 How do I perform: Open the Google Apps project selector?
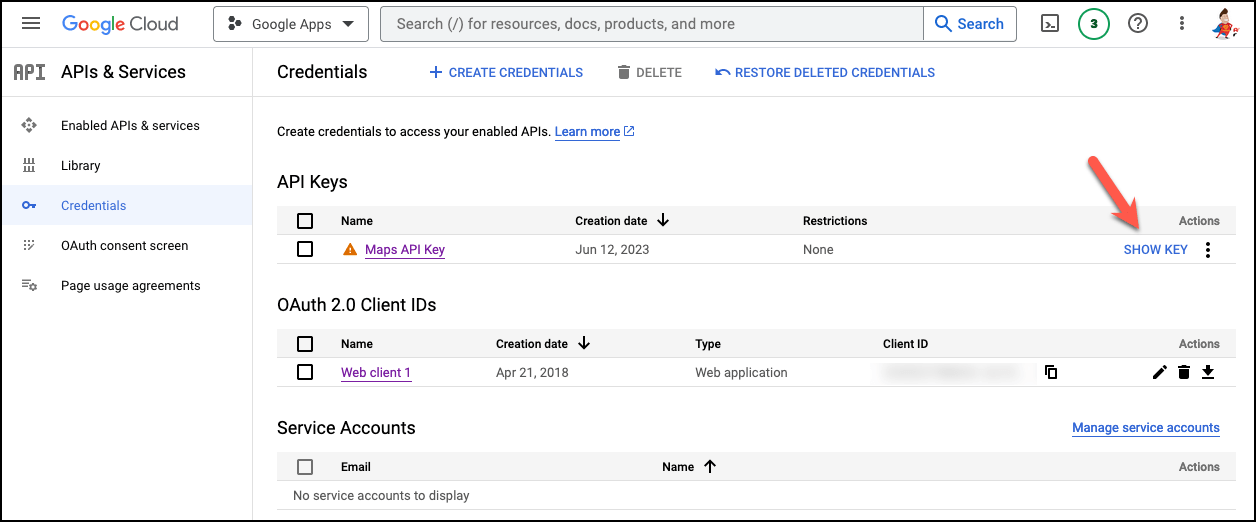(291, 24)
